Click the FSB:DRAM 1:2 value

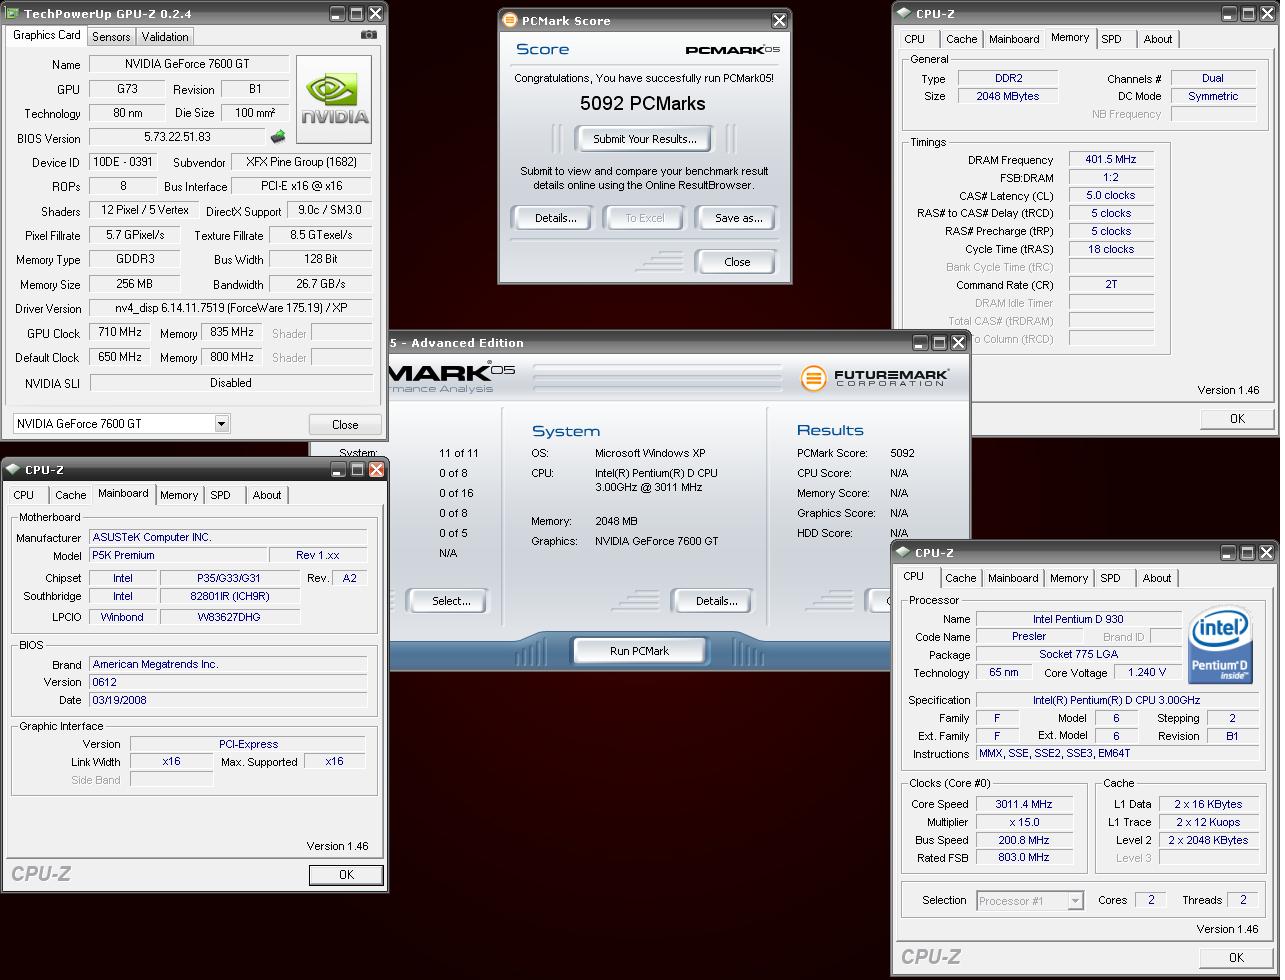click(1111, 177)
